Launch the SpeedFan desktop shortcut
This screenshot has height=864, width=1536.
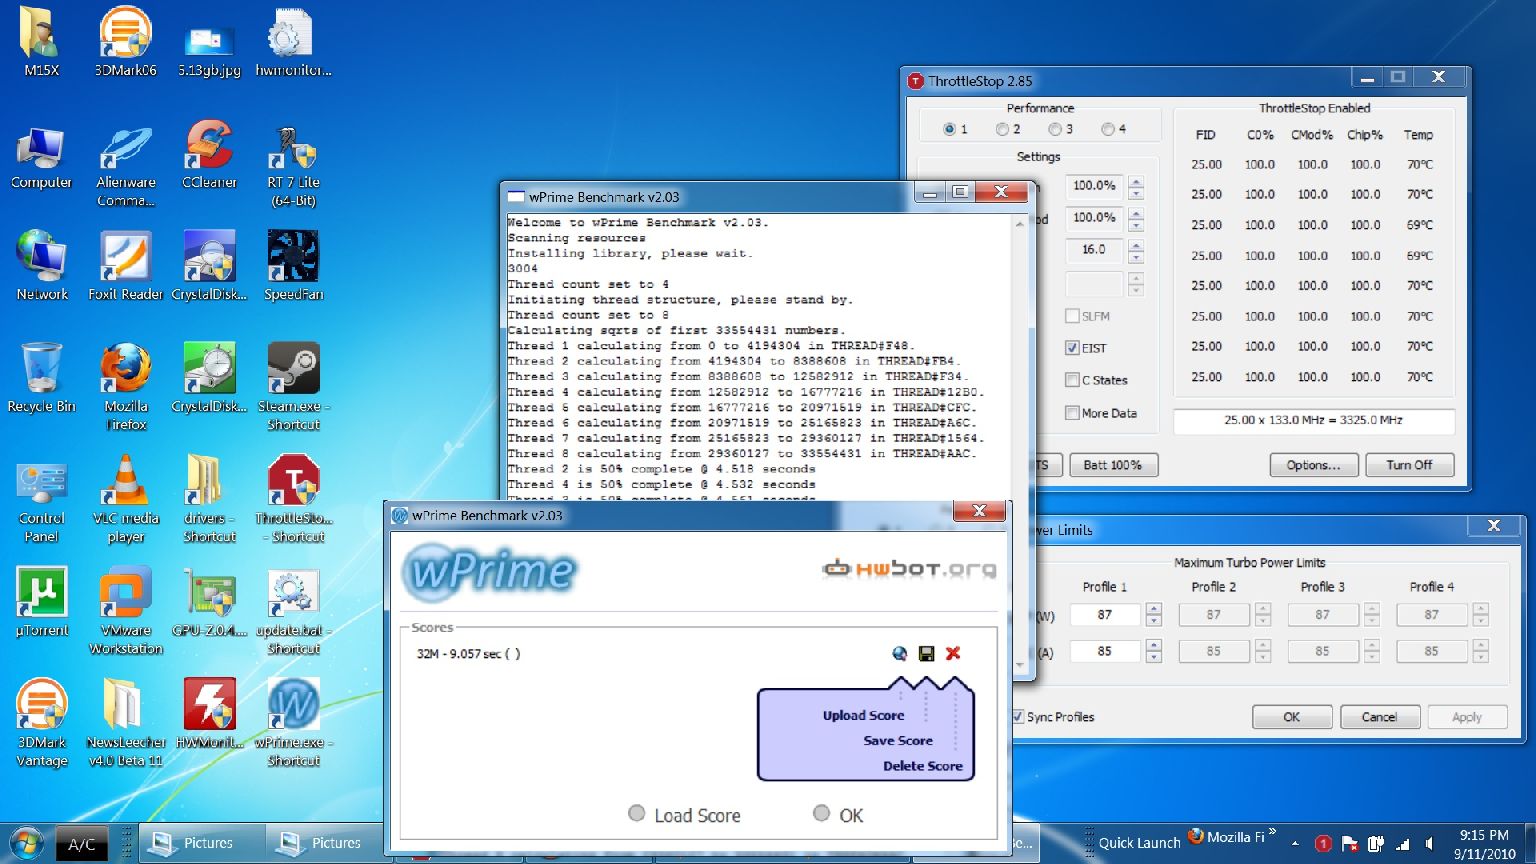coord(293,266)
